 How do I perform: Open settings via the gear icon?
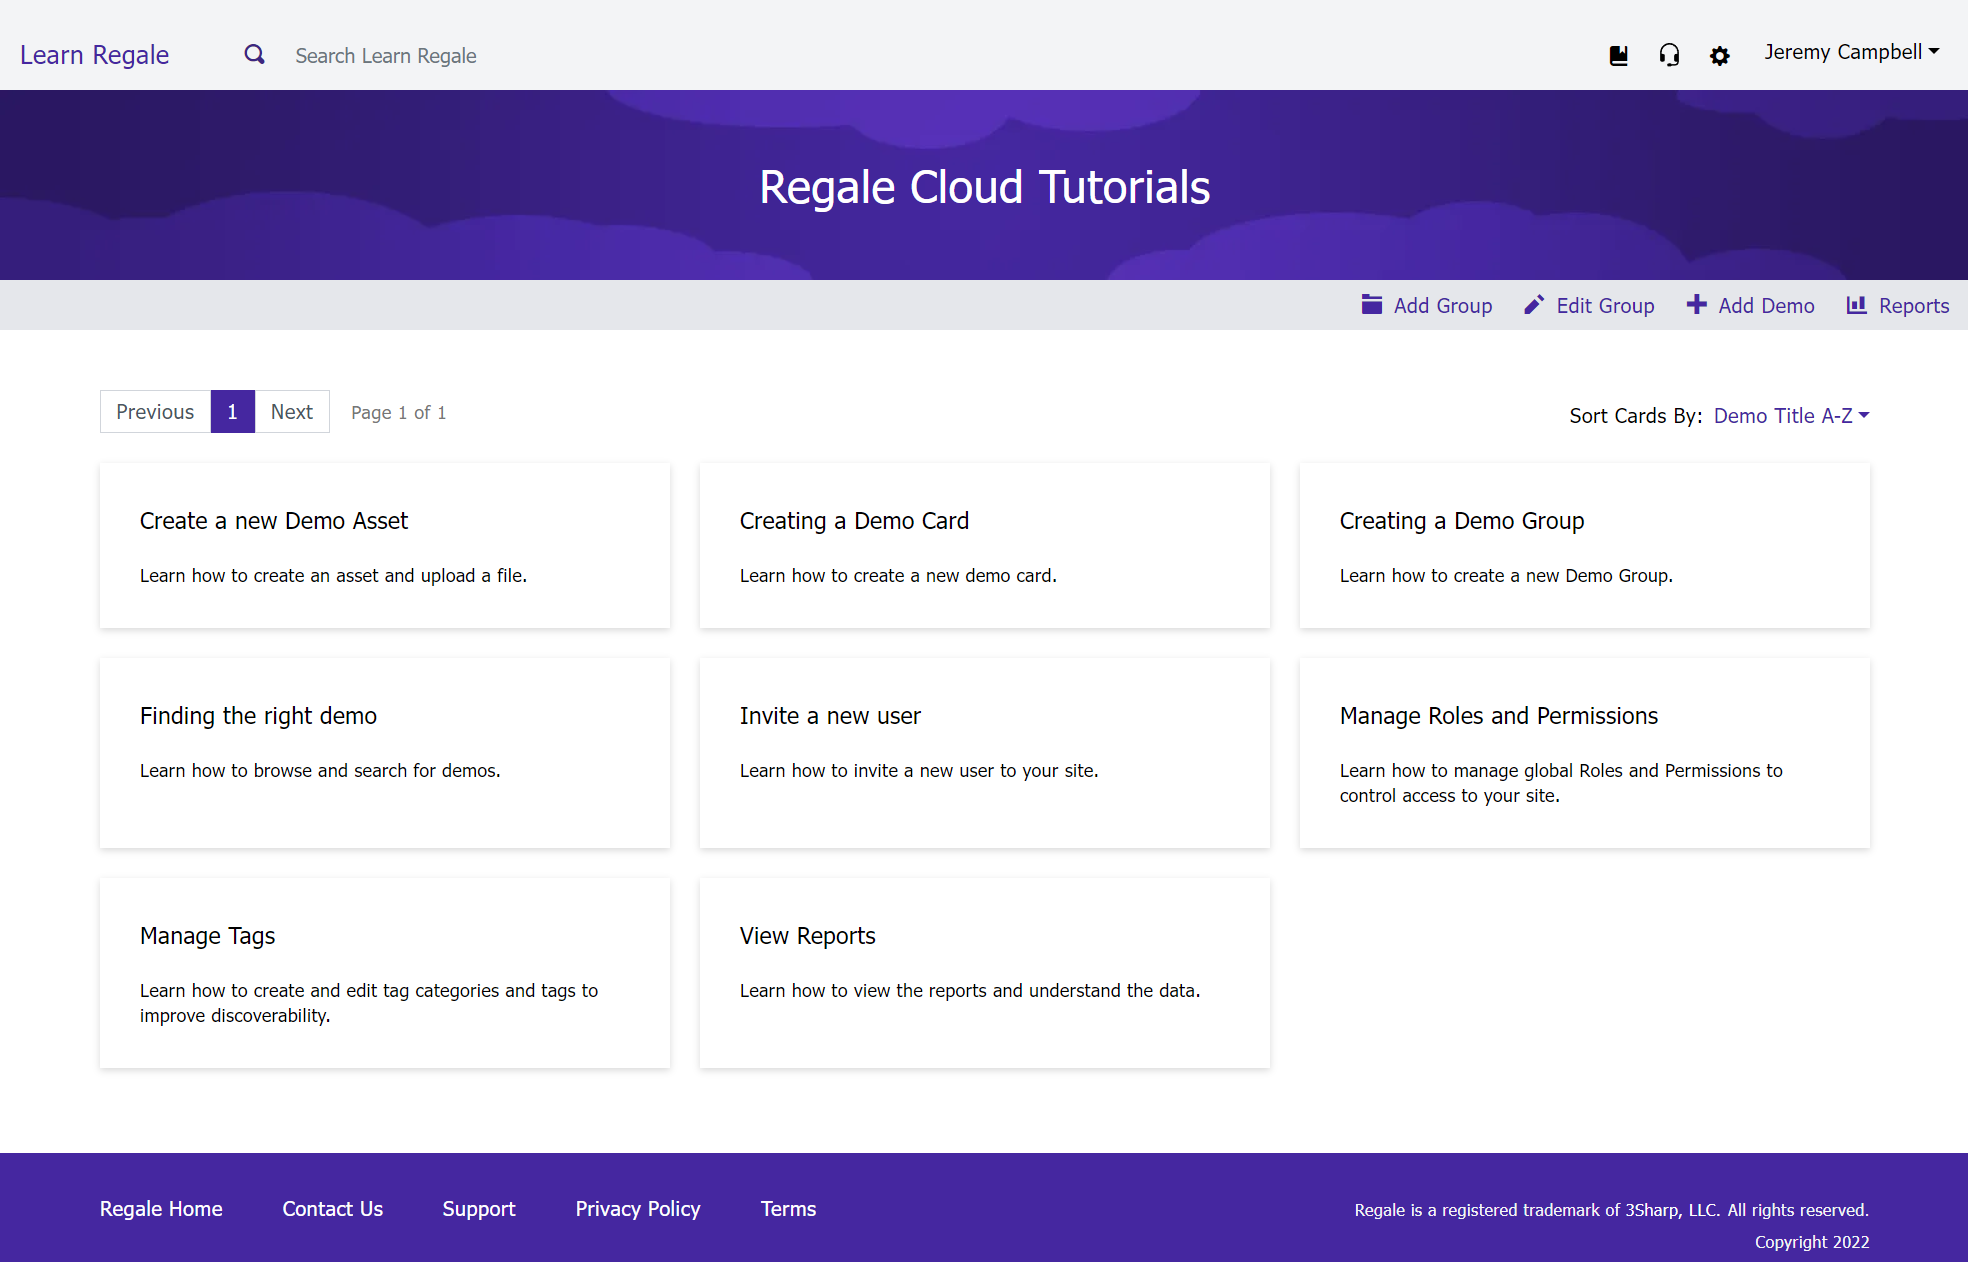click(x=1720, y=56)
